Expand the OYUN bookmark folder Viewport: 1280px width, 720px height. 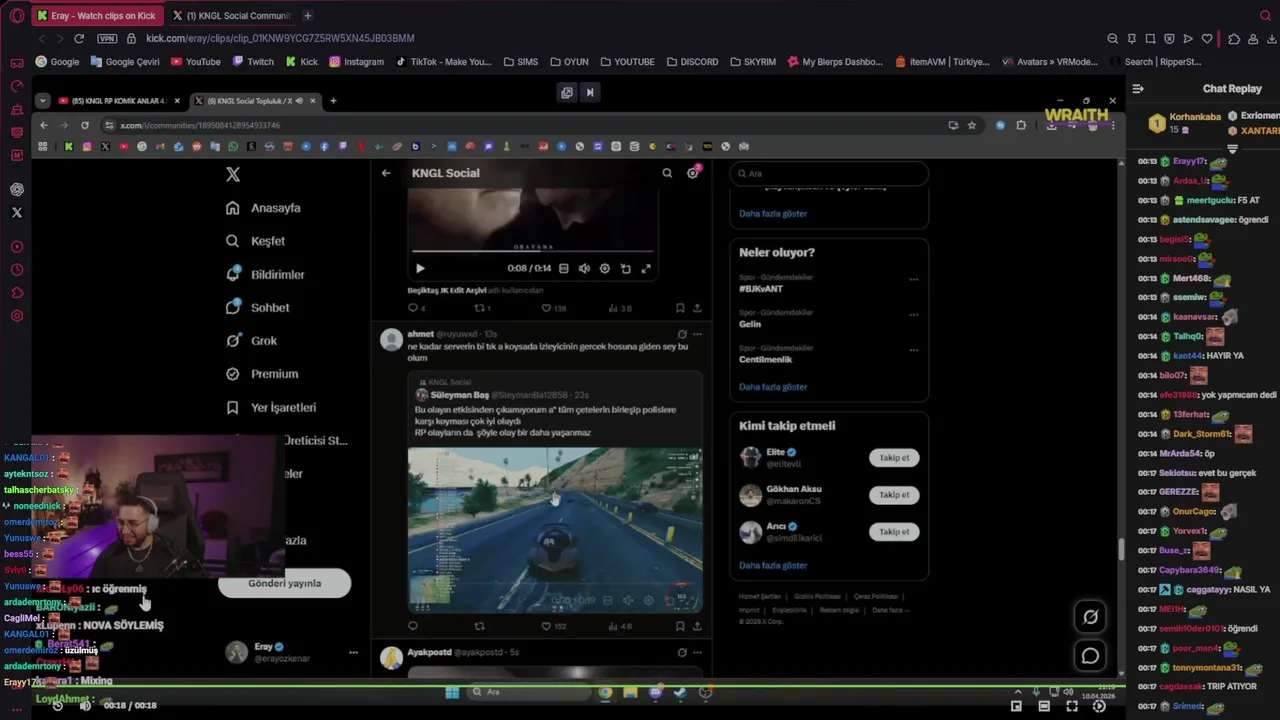[568, 62]
